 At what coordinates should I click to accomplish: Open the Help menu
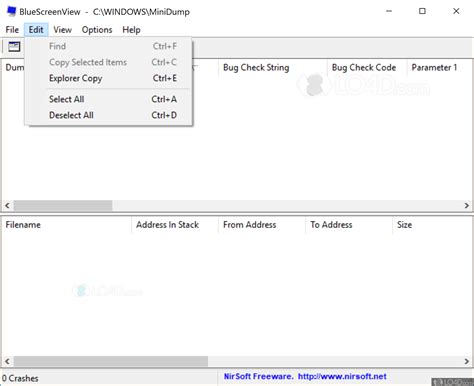click(x=131, y=30)
